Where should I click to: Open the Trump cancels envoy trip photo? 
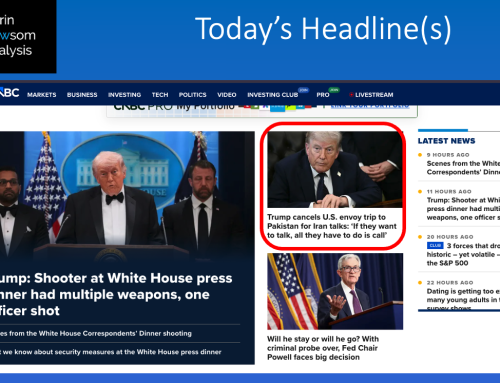pos(335,169)
